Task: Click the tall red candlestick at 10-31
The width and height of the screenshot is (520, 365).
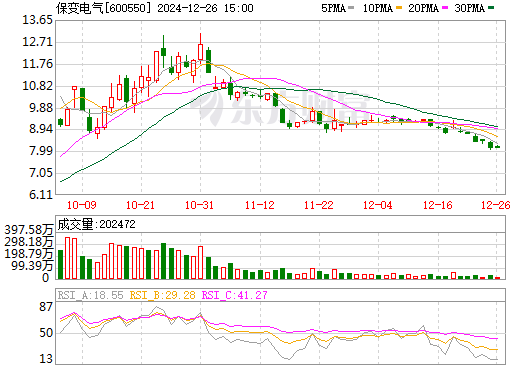Action: click(200, 52)
